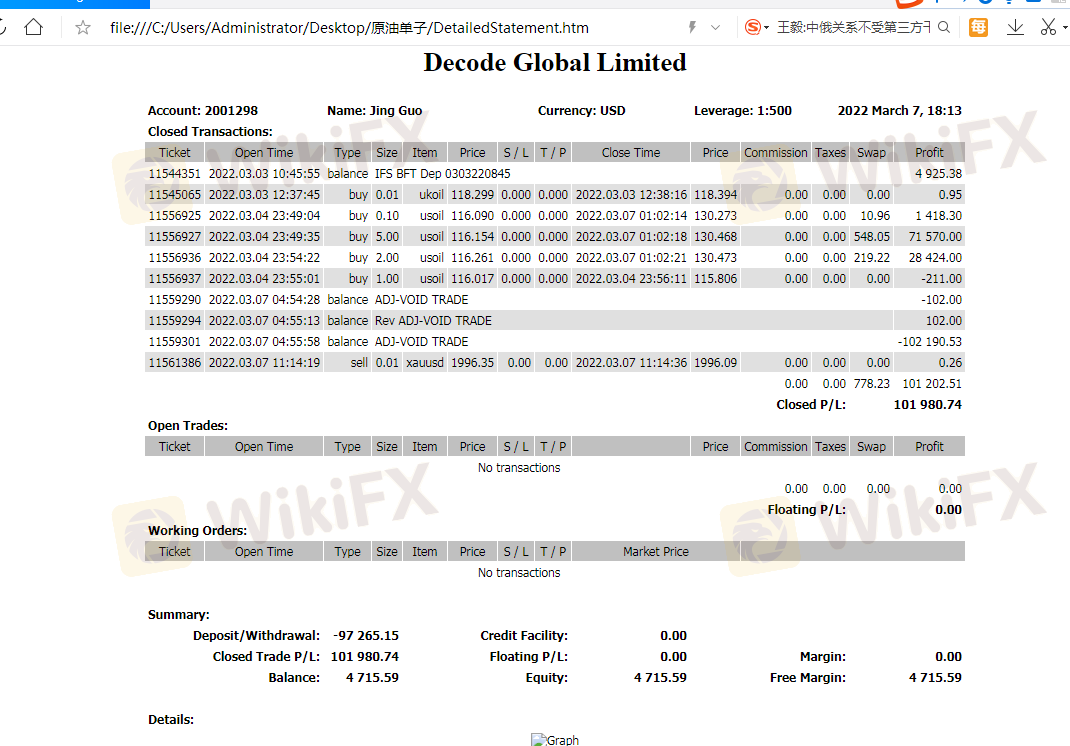Open the Sogou search engine selector
1070x746 pixels.
click(x=756, y=27)
